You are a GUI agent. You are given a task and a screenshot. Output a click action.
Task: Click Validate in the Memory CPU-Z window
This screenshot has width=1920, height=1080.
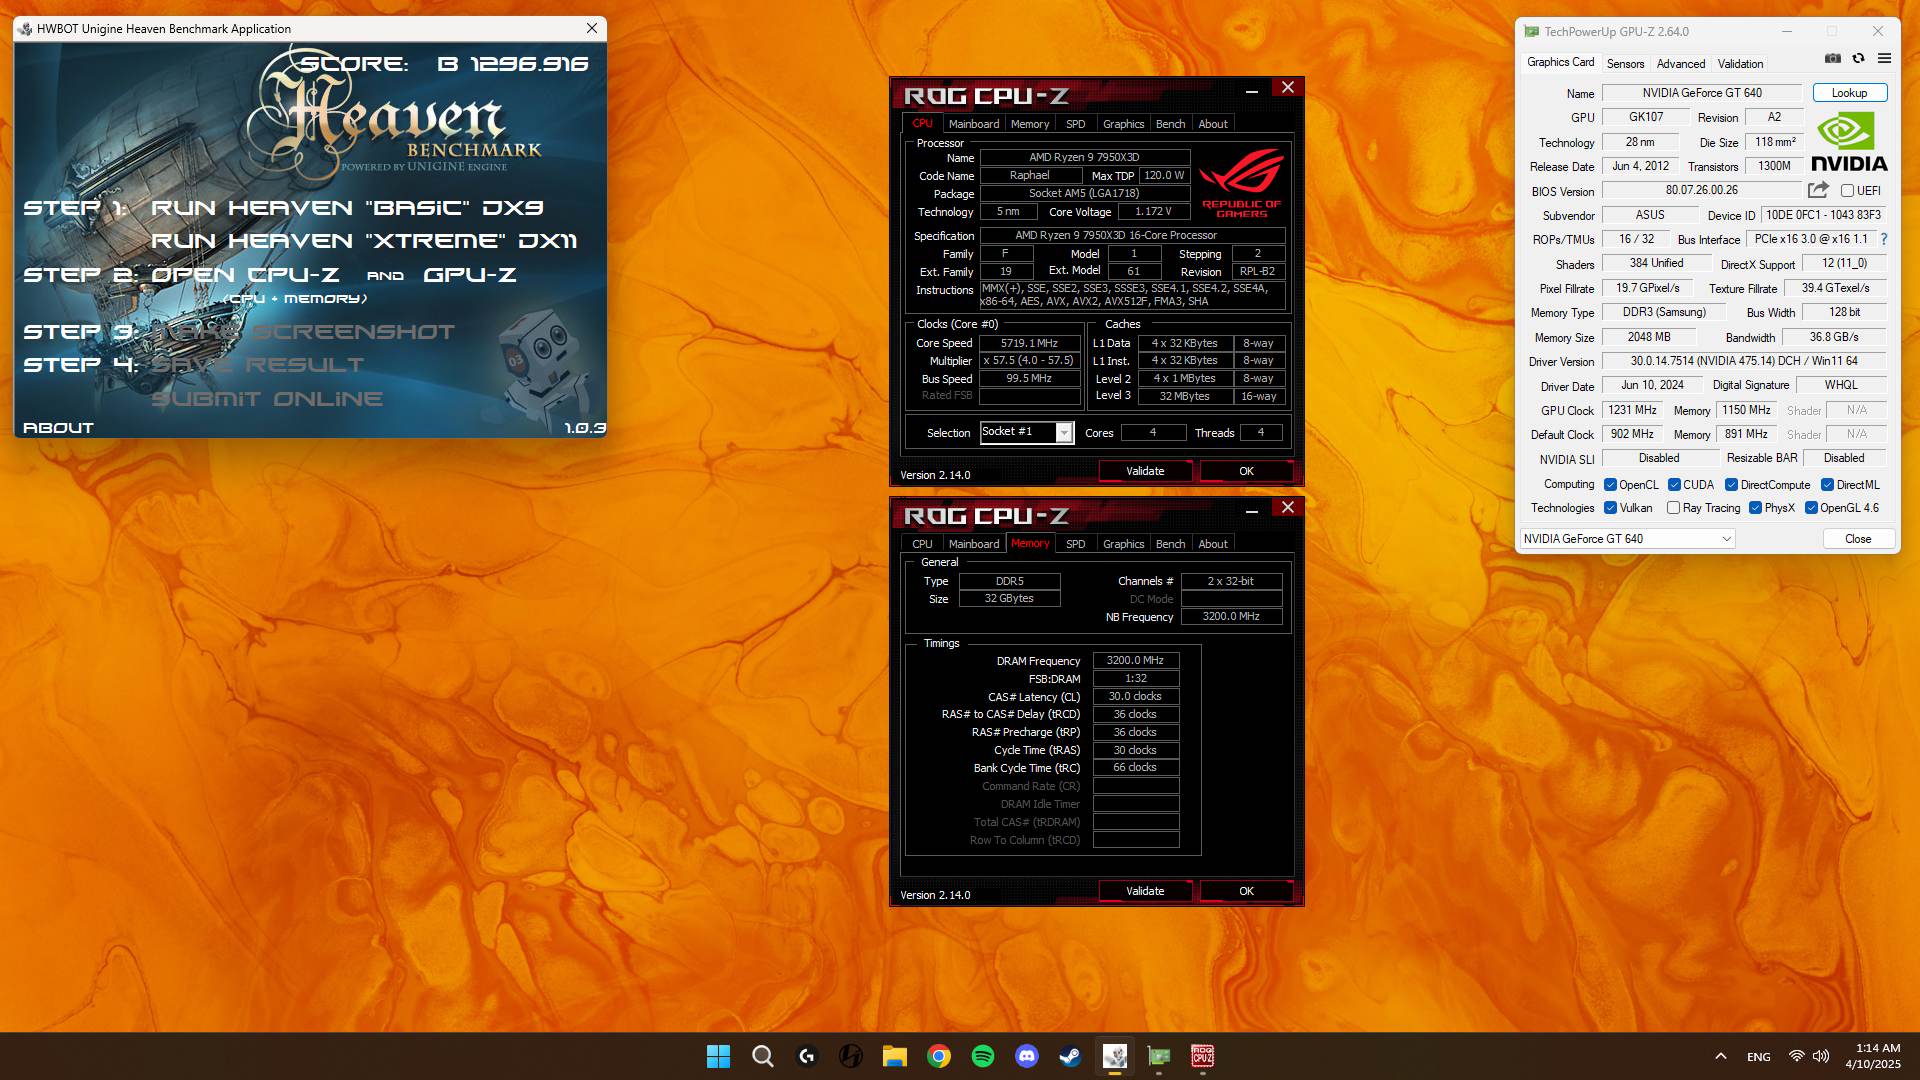(x=1145, y=891)
